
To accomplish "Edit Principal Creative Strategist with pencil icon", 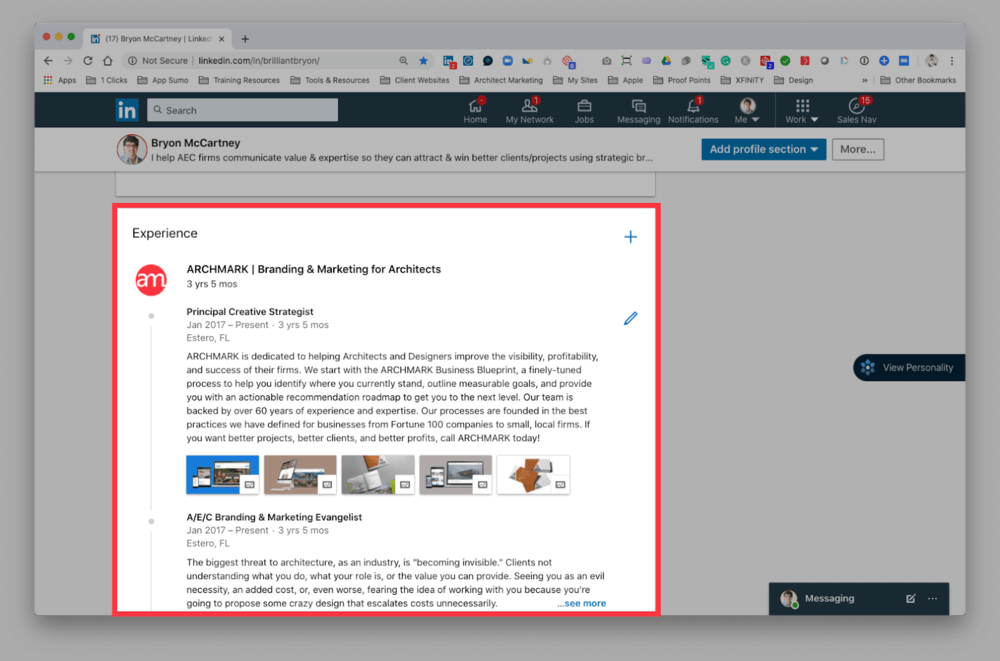I will pyautogui.click(x=630, y=318).
